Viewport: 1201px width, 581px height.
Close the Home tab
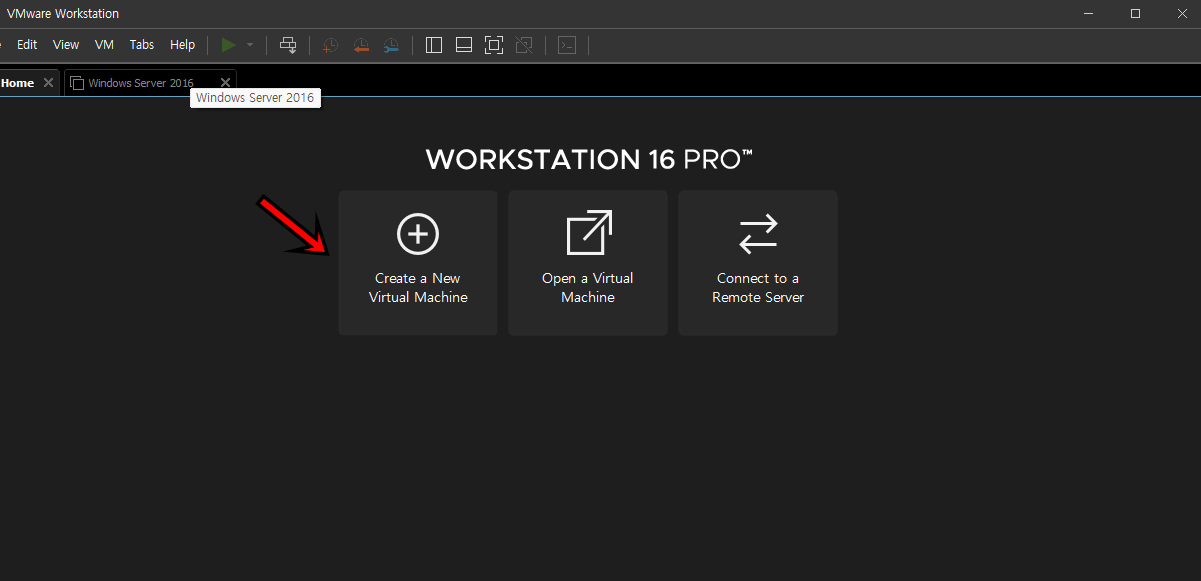[48, 83]
